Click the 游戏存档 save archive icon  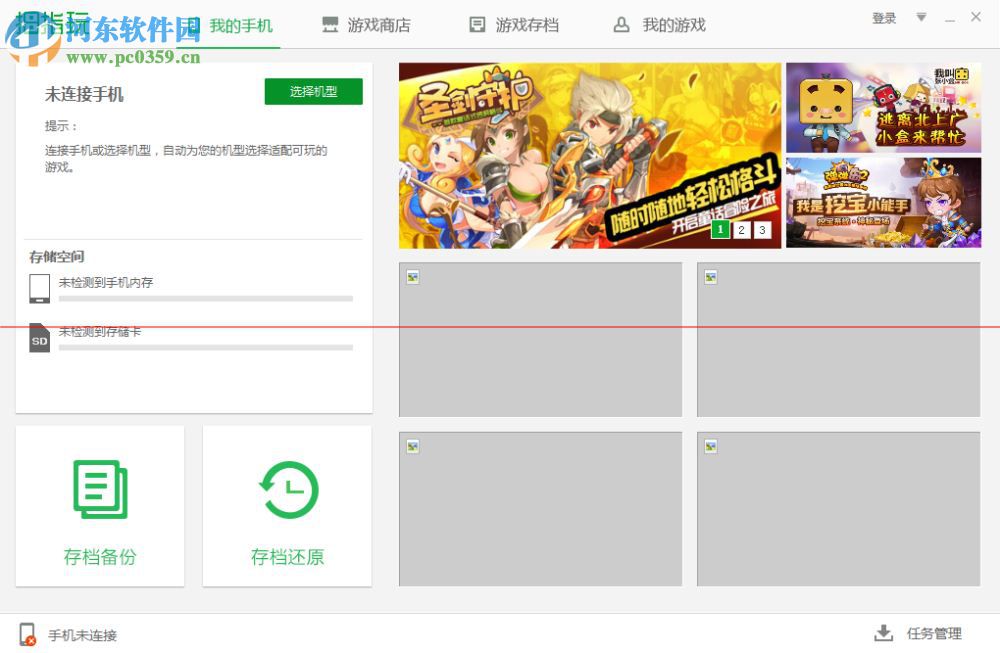477,24
